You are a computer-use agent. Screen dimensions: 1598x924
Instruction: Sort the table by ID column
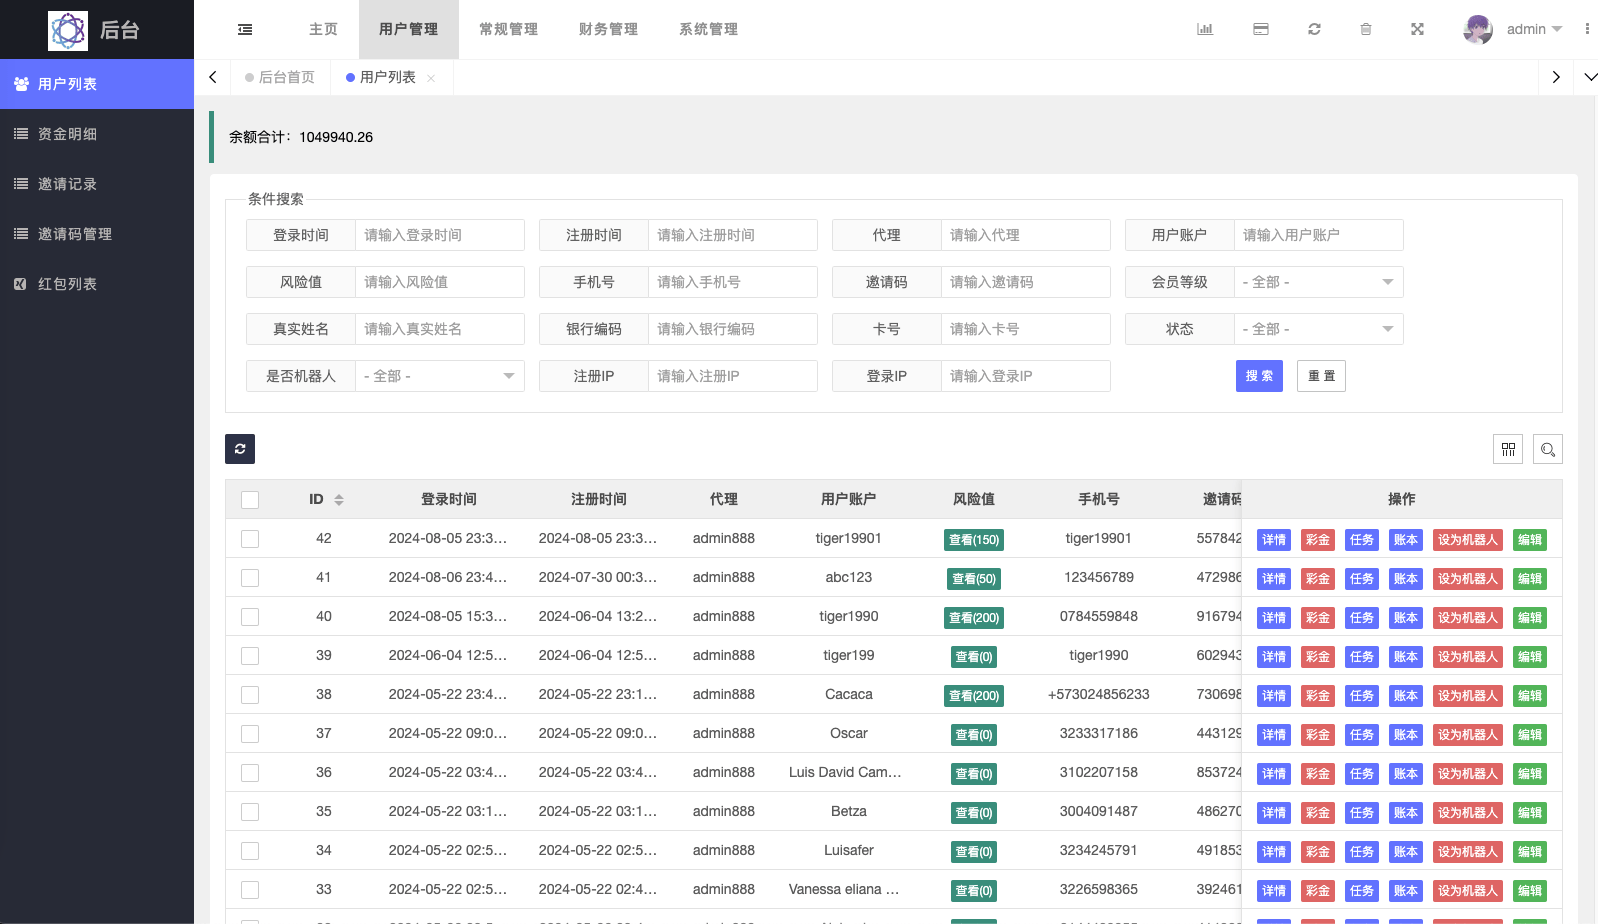[339, 500]
